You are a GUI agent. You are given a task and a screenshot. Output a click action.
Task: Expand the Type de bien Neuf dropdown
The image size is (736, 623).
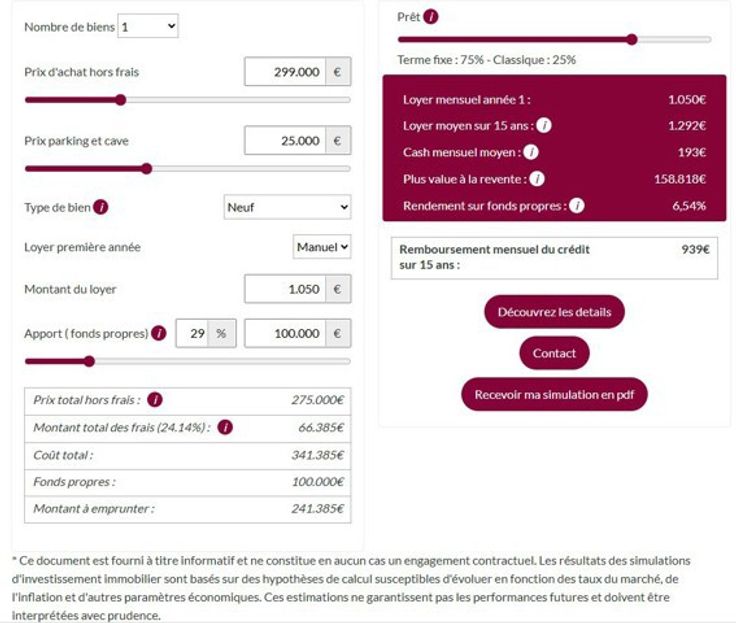tap(287, 207)
